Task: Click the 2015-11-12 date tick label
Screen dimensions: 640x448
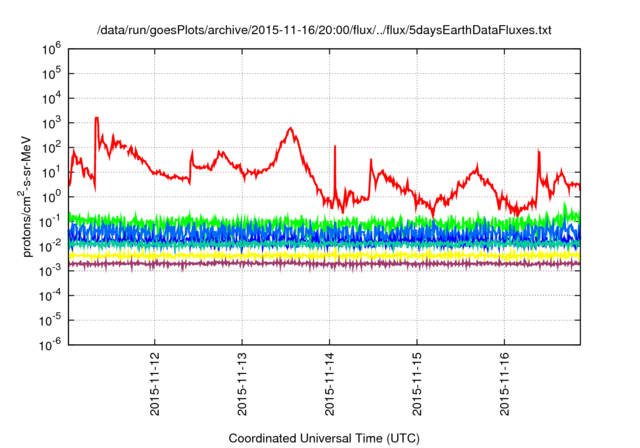Action: coord(155,384)
